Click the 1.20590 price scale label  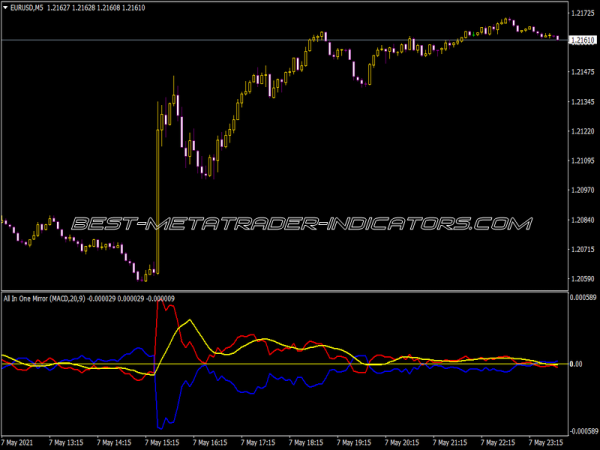tap(582, 279)
